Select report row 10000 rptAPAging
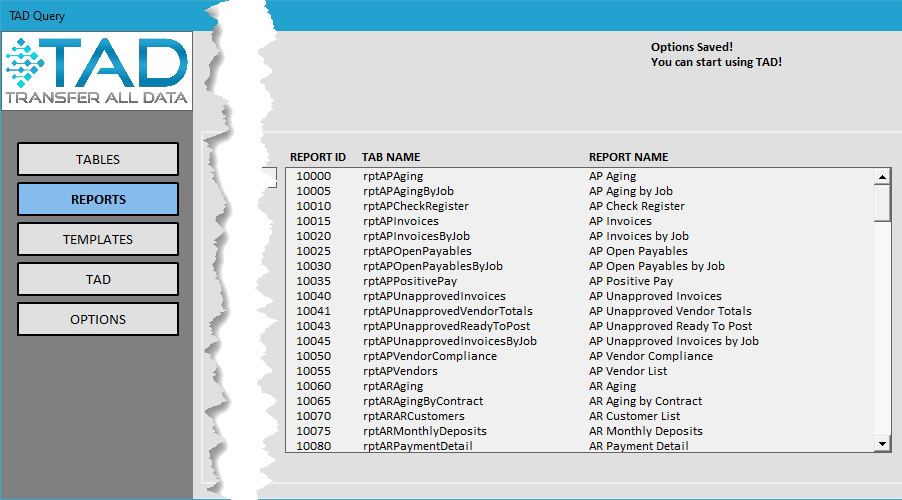The width and height of the screenshot is (902, 500). tap(579, 176)
